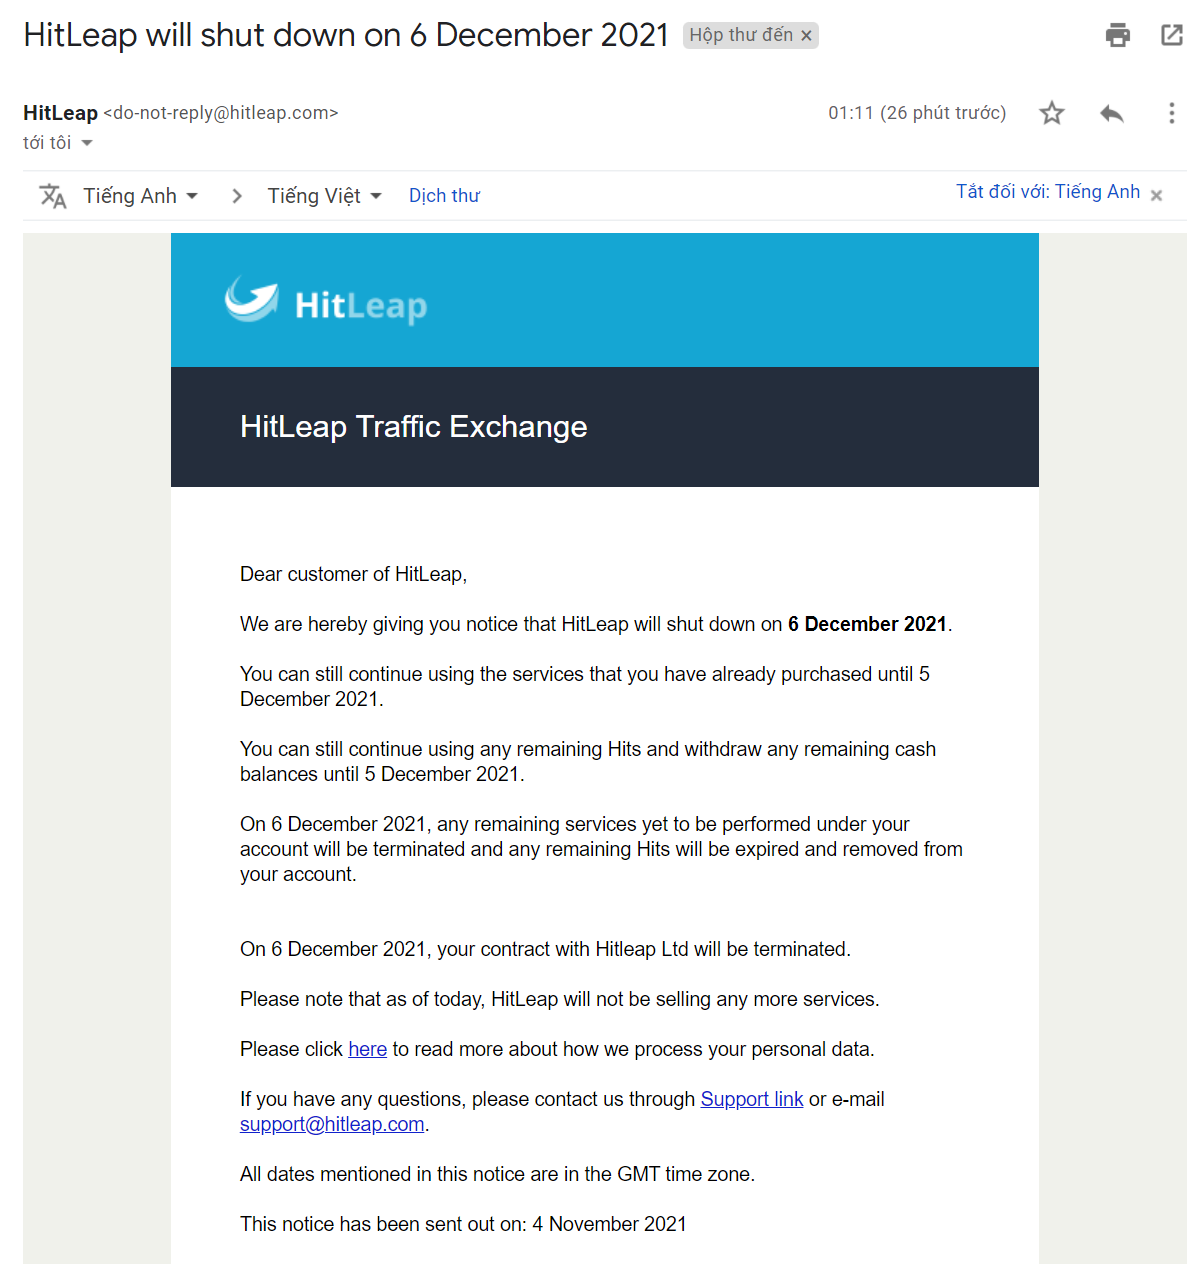The image size is (1198, 1264).
Task: Star the HitLeap email
Action: click(1051, 113)
